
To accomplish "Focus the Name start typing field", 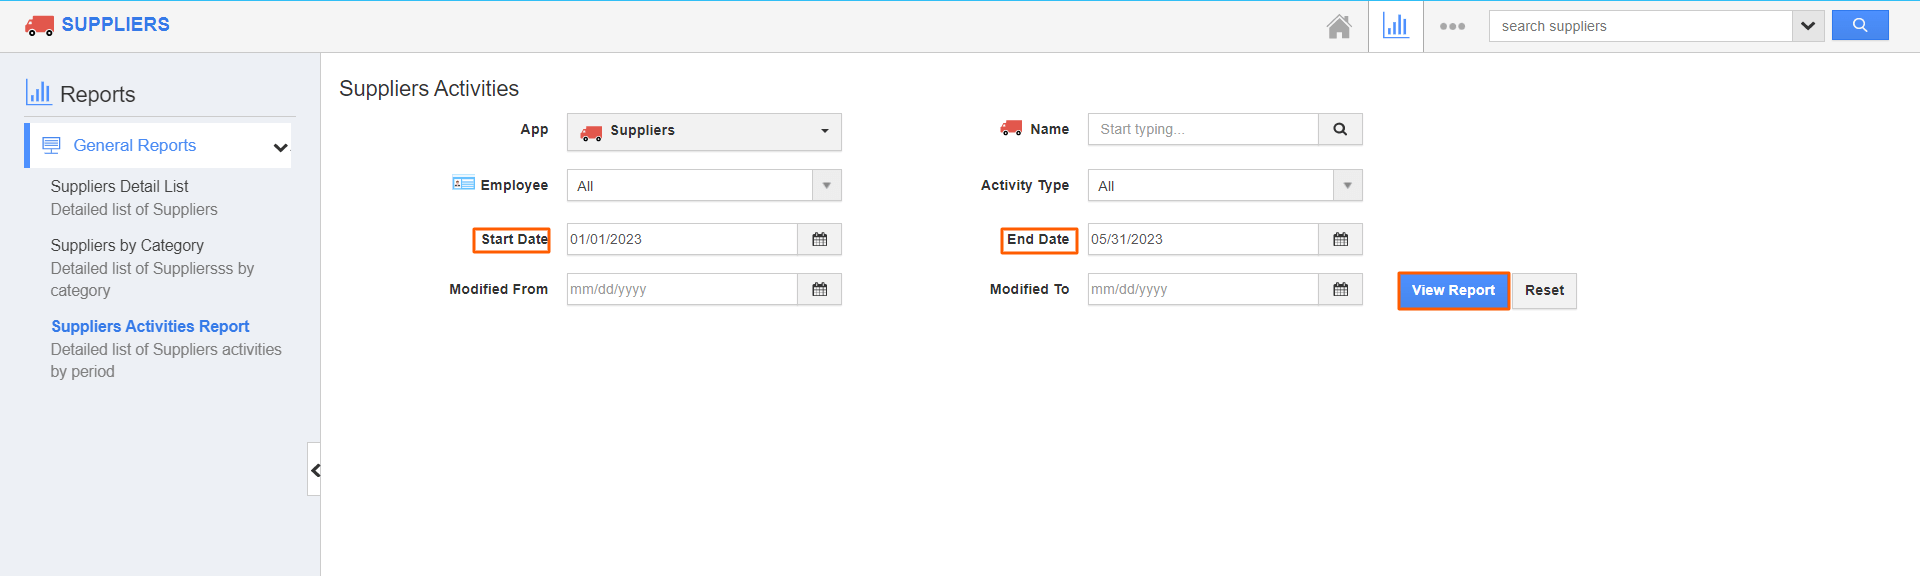I will pyautogui.click(x=1203, y=129).
